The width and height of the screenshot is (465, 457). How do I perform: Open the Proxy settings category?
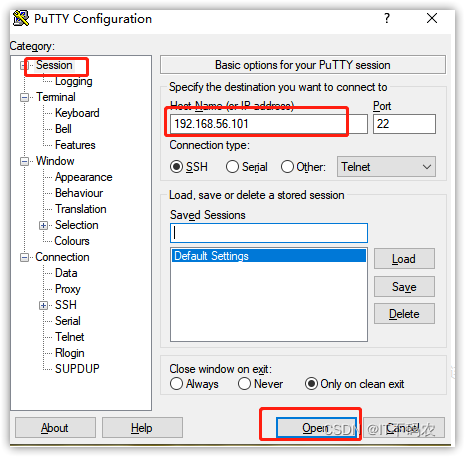pos(68,289)
